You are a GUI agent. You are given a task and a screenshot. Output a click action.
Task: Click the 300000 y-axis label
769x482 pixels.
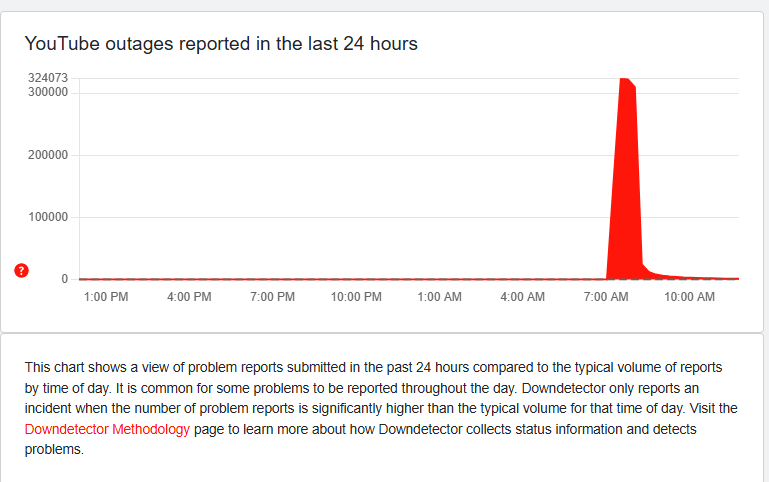pos(48,92)
